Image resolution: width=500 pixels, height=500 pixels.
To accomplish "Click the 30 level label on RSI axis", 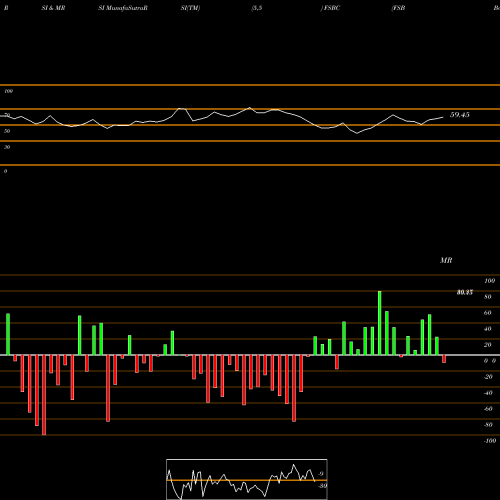I will coord(7,147).
